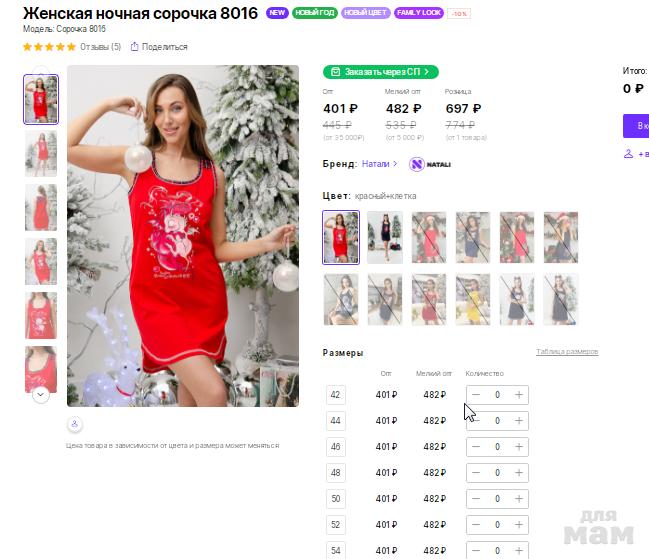The image size is (649, 559).
Task: Select size 48 box
Action: point(336,473)
